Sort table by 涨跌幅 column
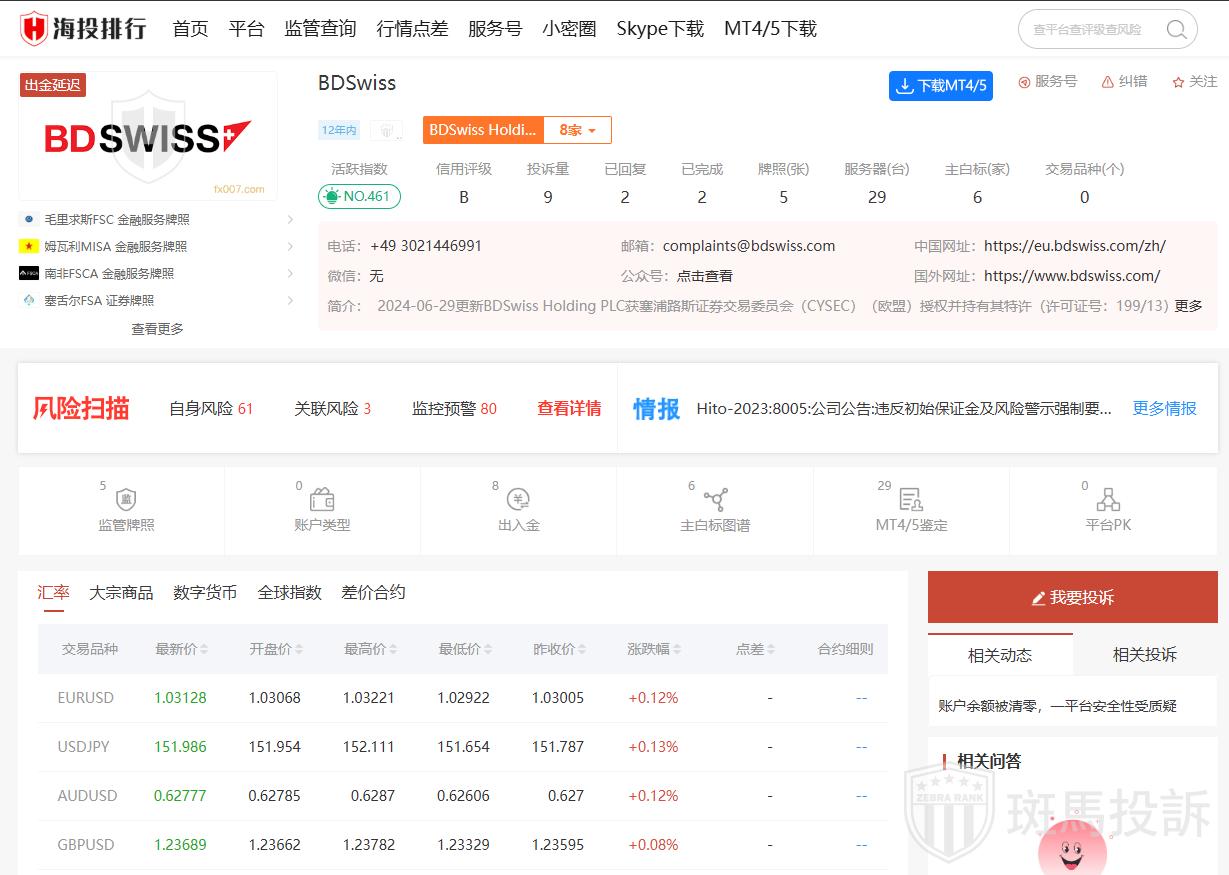Screen dimensions: 1229x875 click(x=677, y=650)
